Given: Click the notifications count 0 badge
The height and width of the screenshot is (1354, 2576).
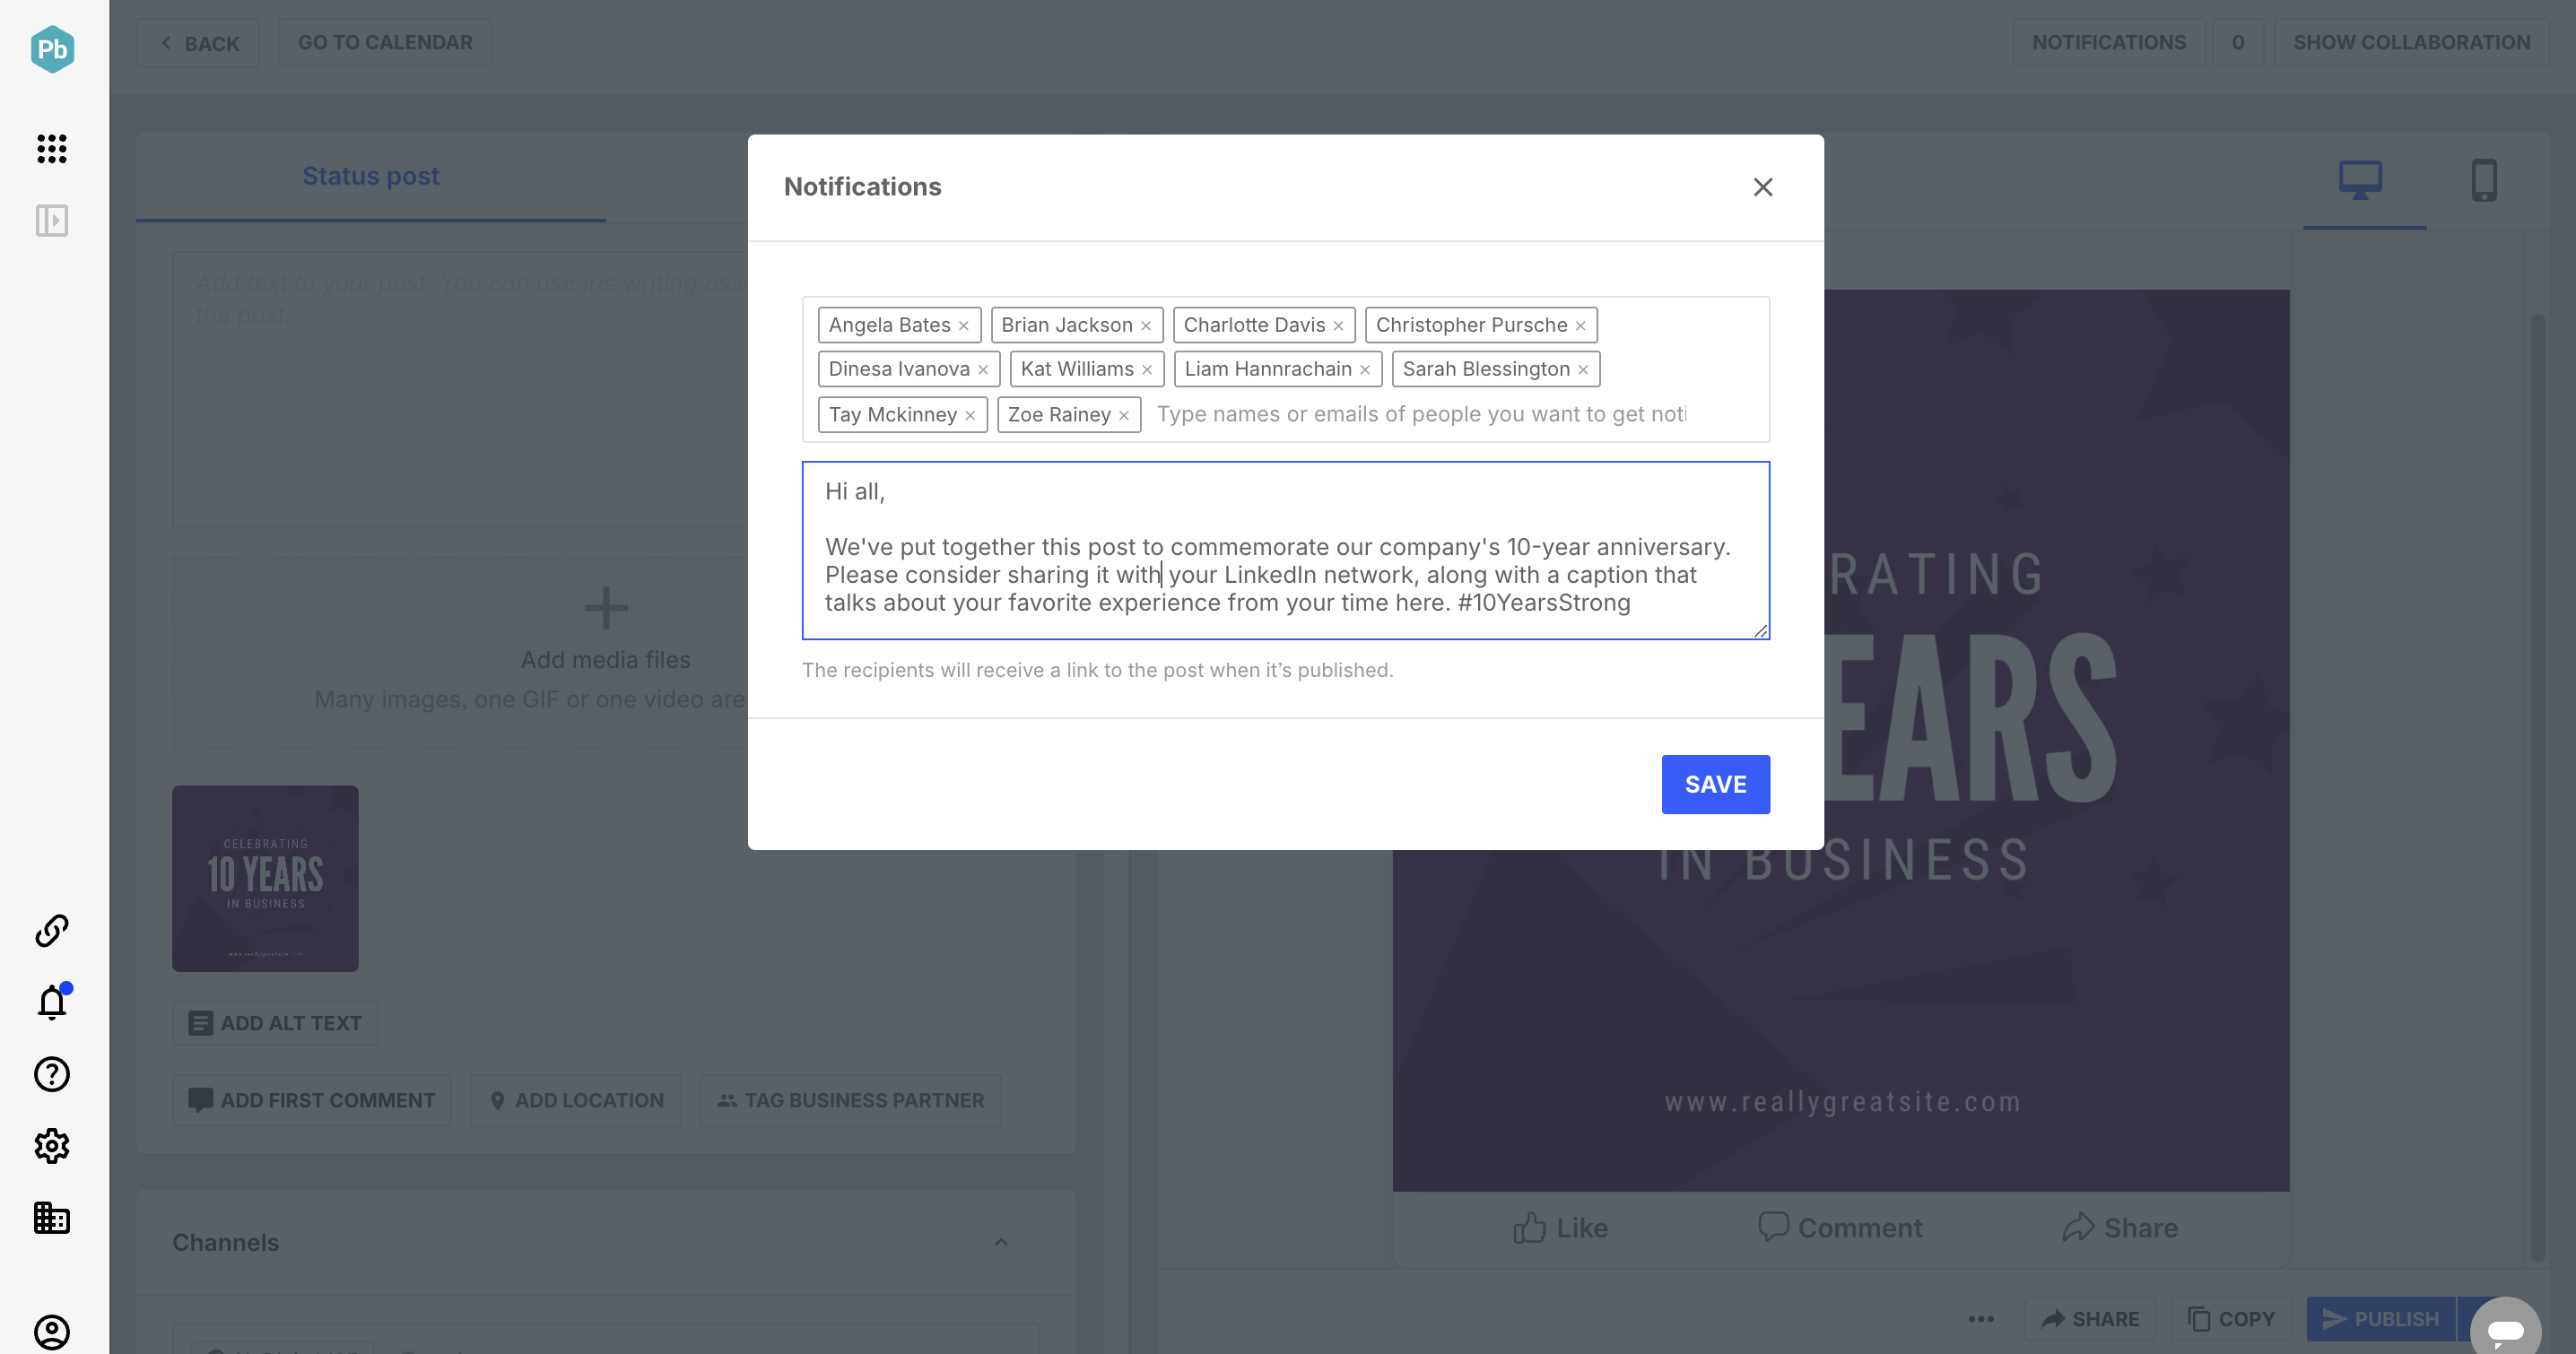Looking at the screenshot, I should pyautogui.click(x=2237, y=43).
